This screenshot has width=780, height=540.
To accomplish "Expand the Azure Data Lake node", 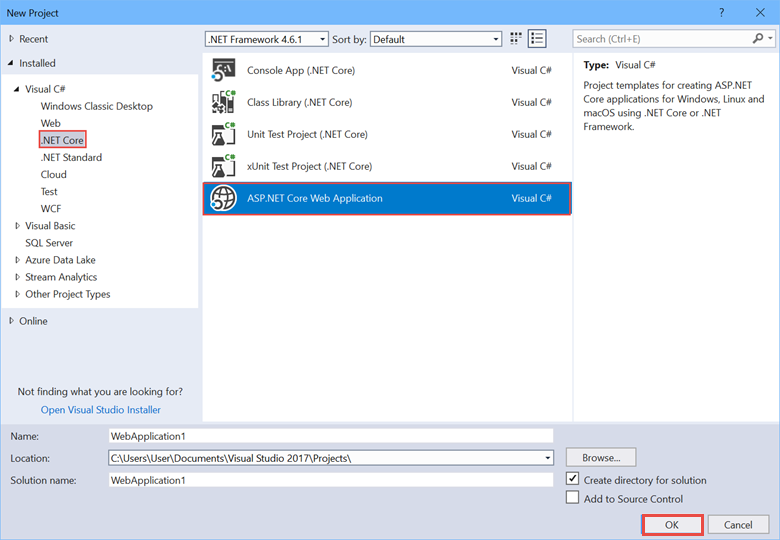I will click(17, 260).
